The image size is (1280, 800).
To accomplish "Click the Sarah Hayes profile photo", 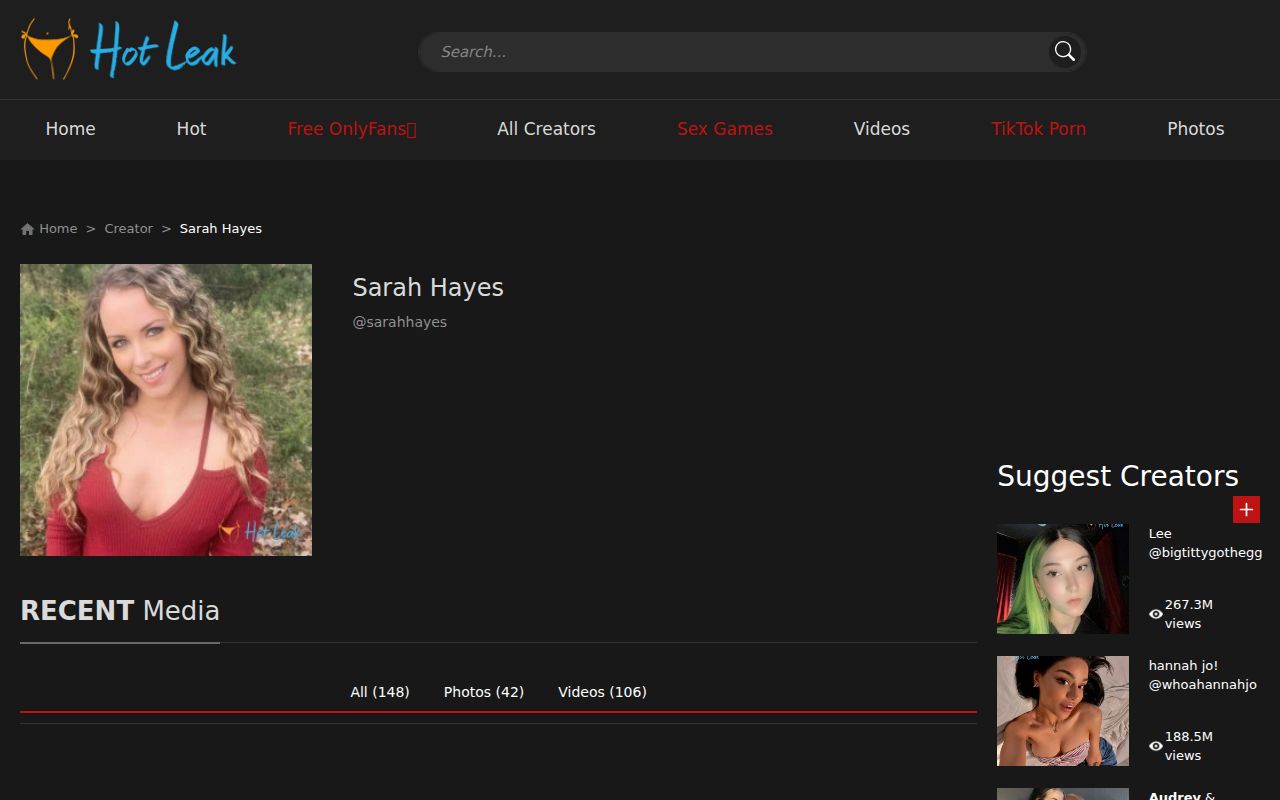I will pos(165,409).
